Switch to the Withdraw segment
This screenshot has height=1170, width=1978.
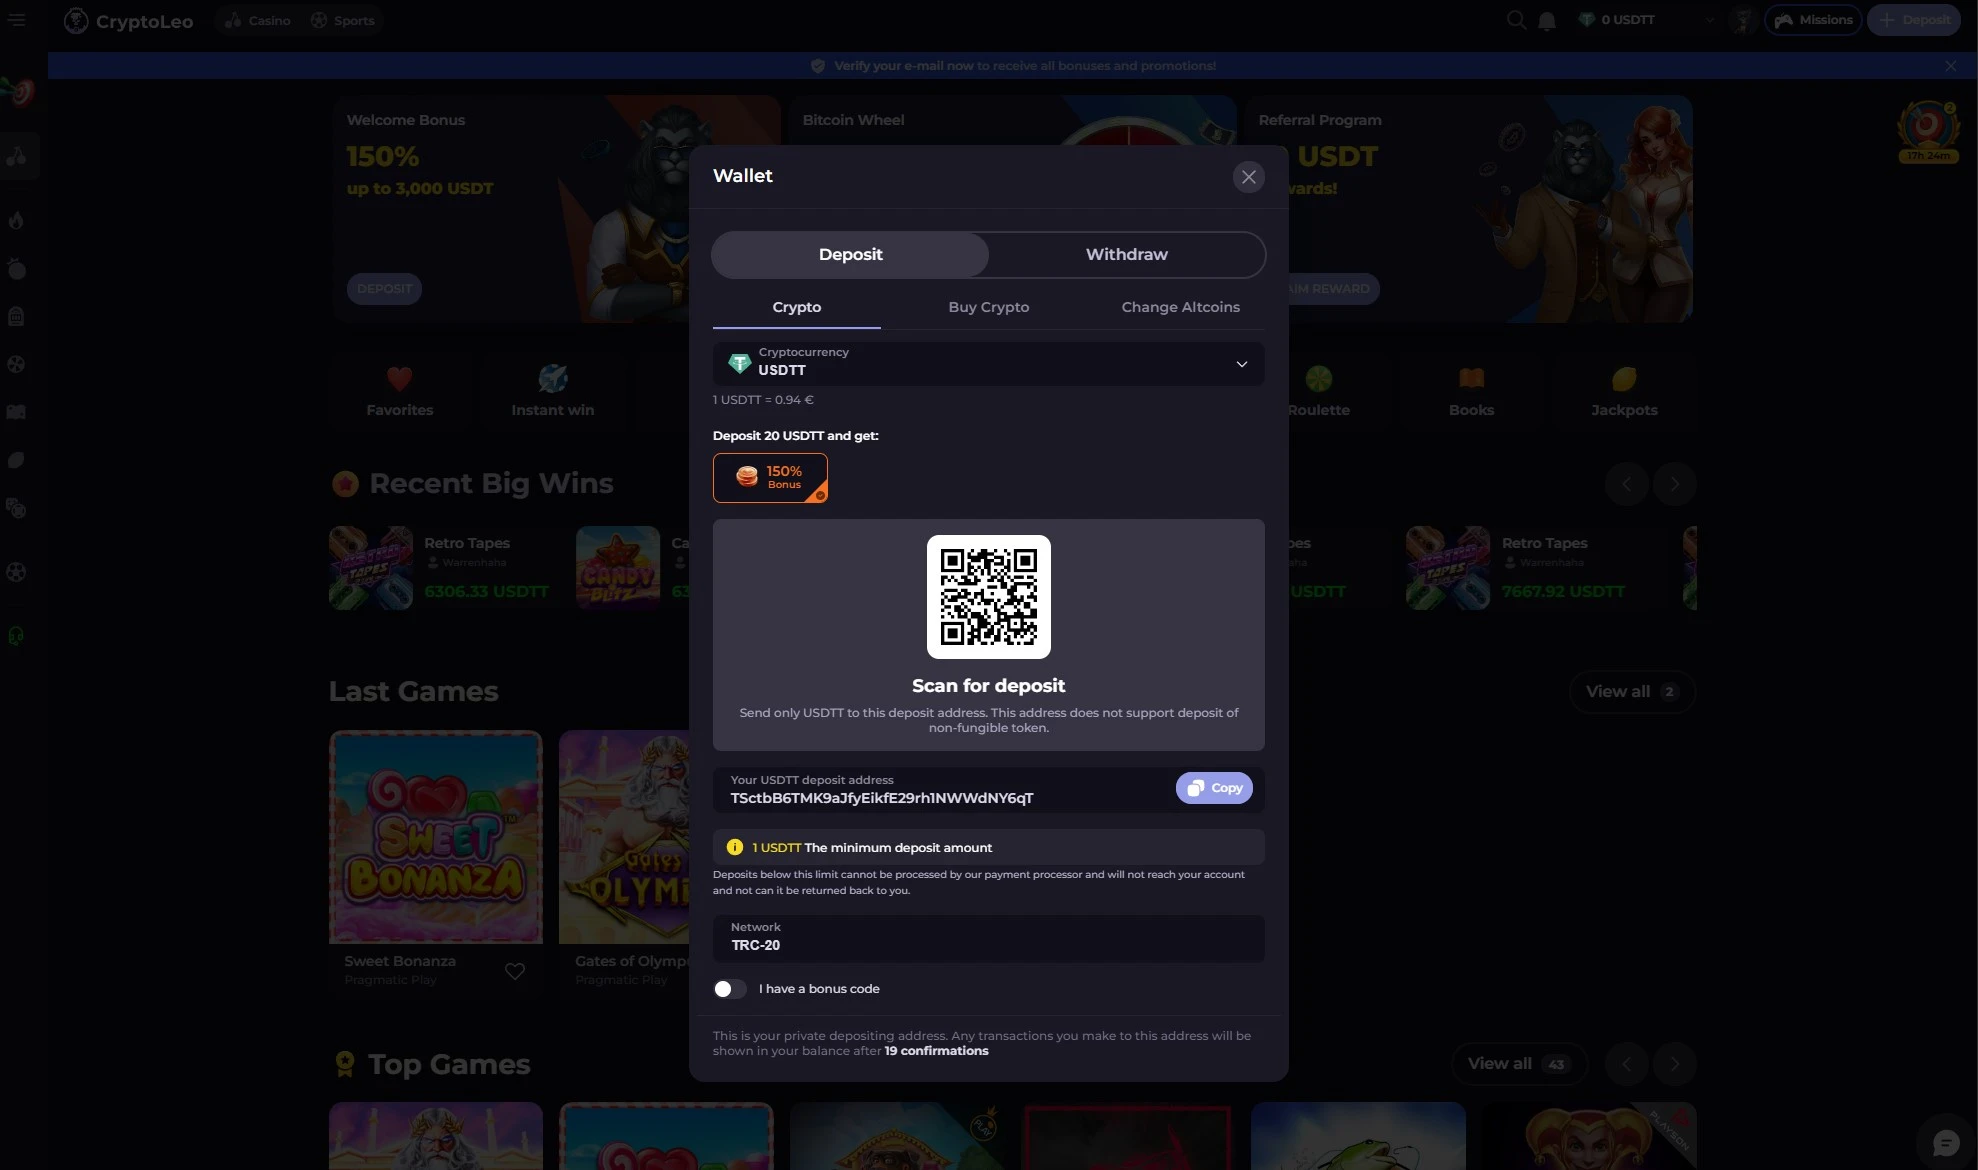point(1126,254)
